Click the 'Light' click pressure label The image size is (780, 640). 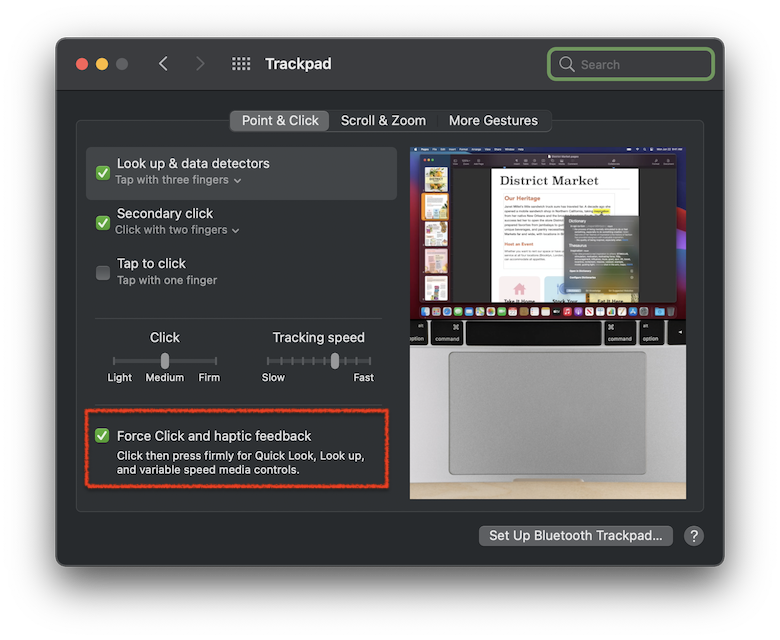[x=120, y=377]
